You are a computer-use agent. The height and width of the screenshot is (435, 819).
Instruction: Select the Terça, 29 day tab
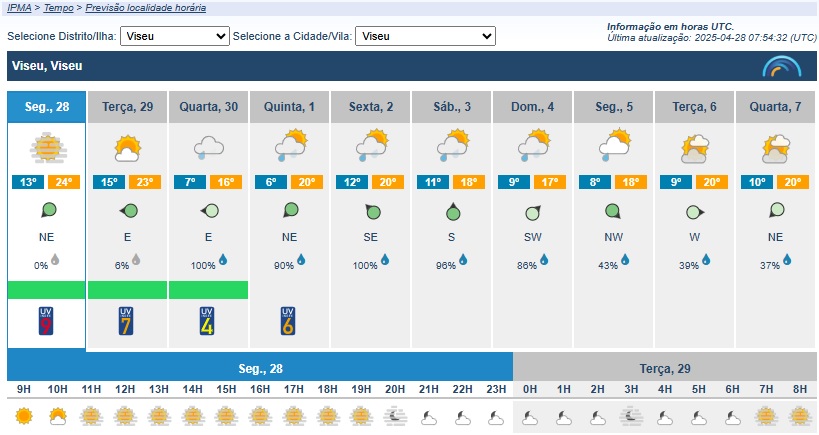(x=127, y=107)
